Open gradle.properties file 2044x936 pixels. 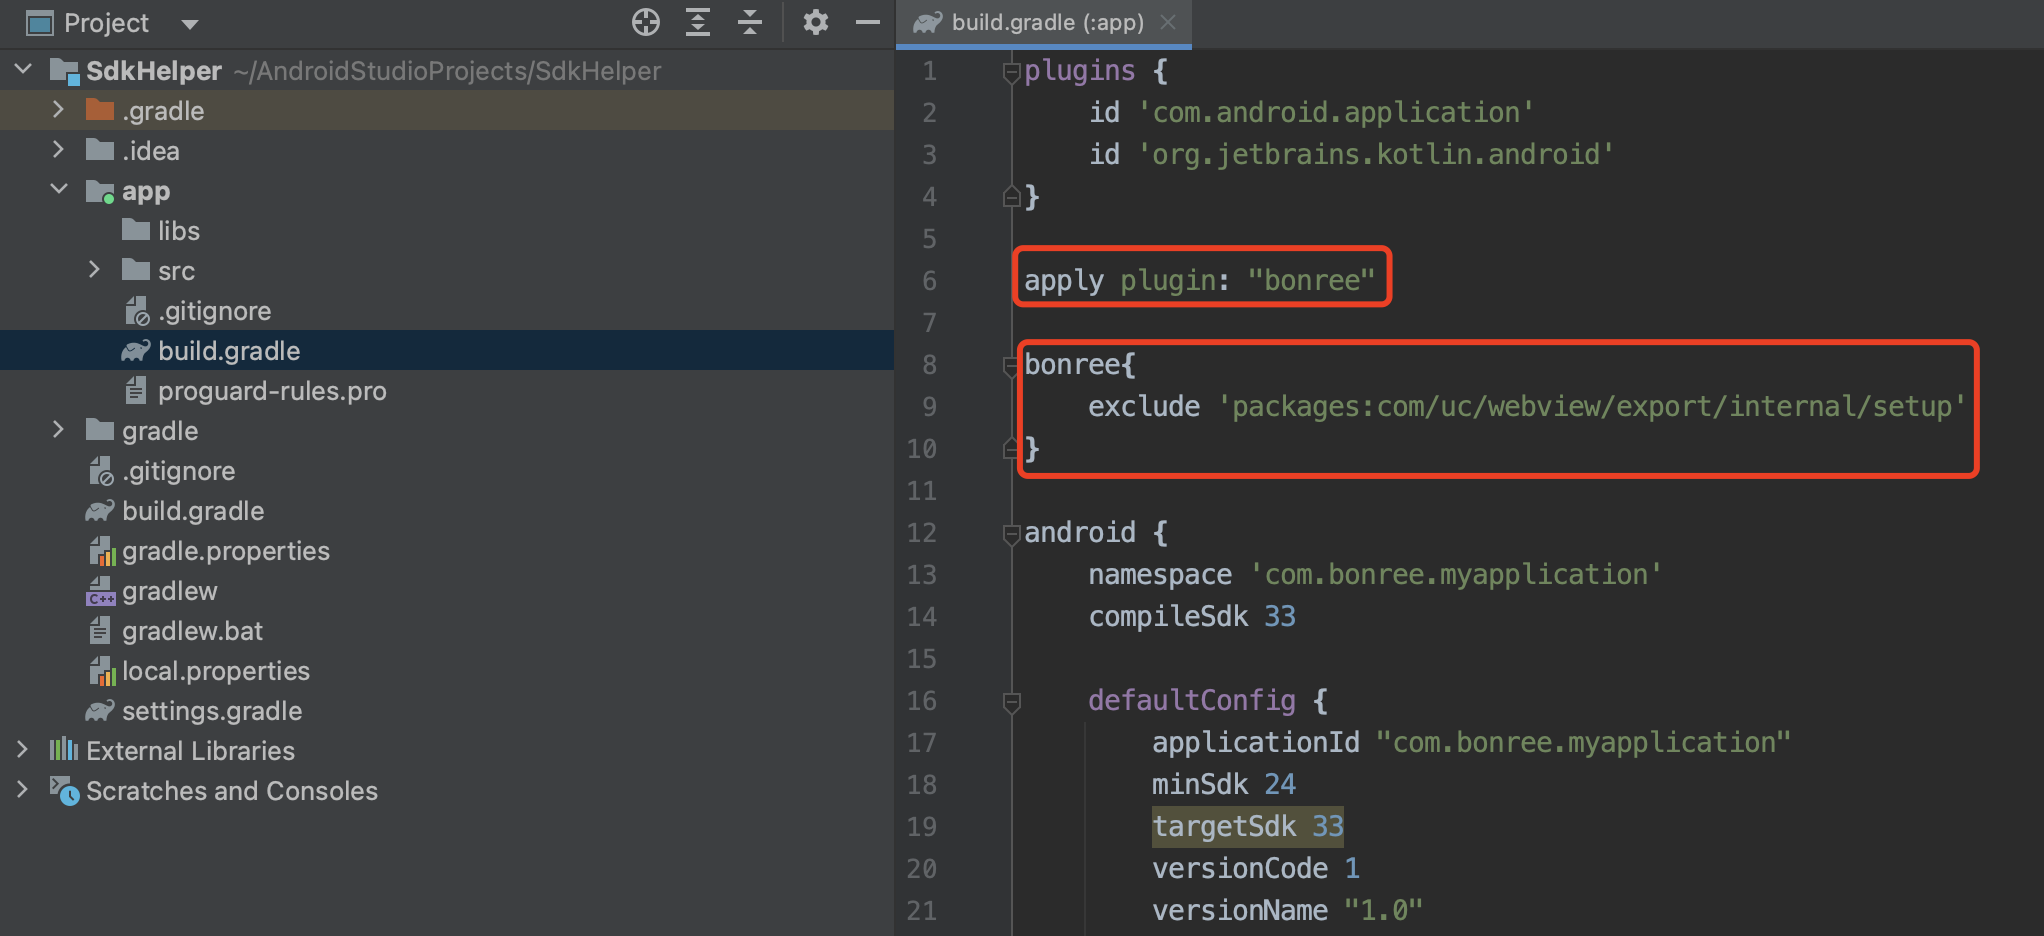(225, 551)
